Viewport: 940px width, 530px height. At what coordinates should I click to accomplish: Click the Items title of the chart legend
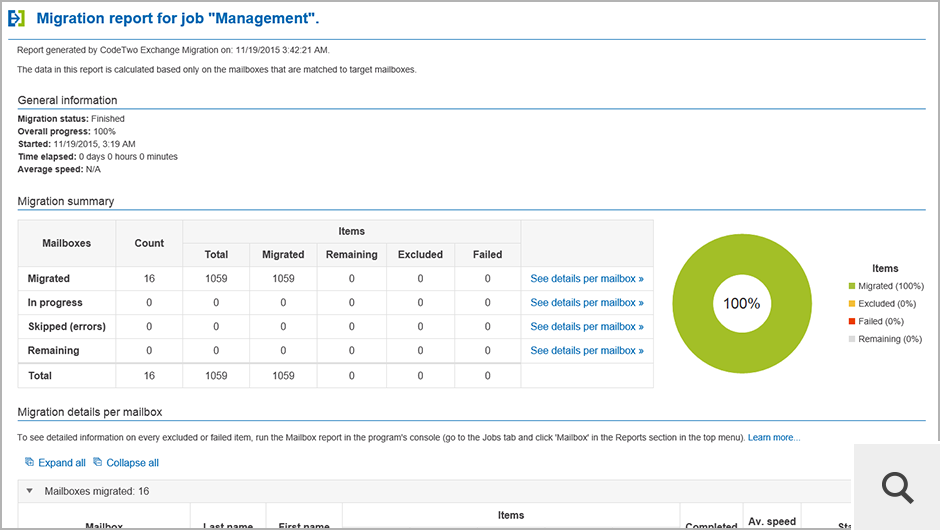tap(885, 269)
